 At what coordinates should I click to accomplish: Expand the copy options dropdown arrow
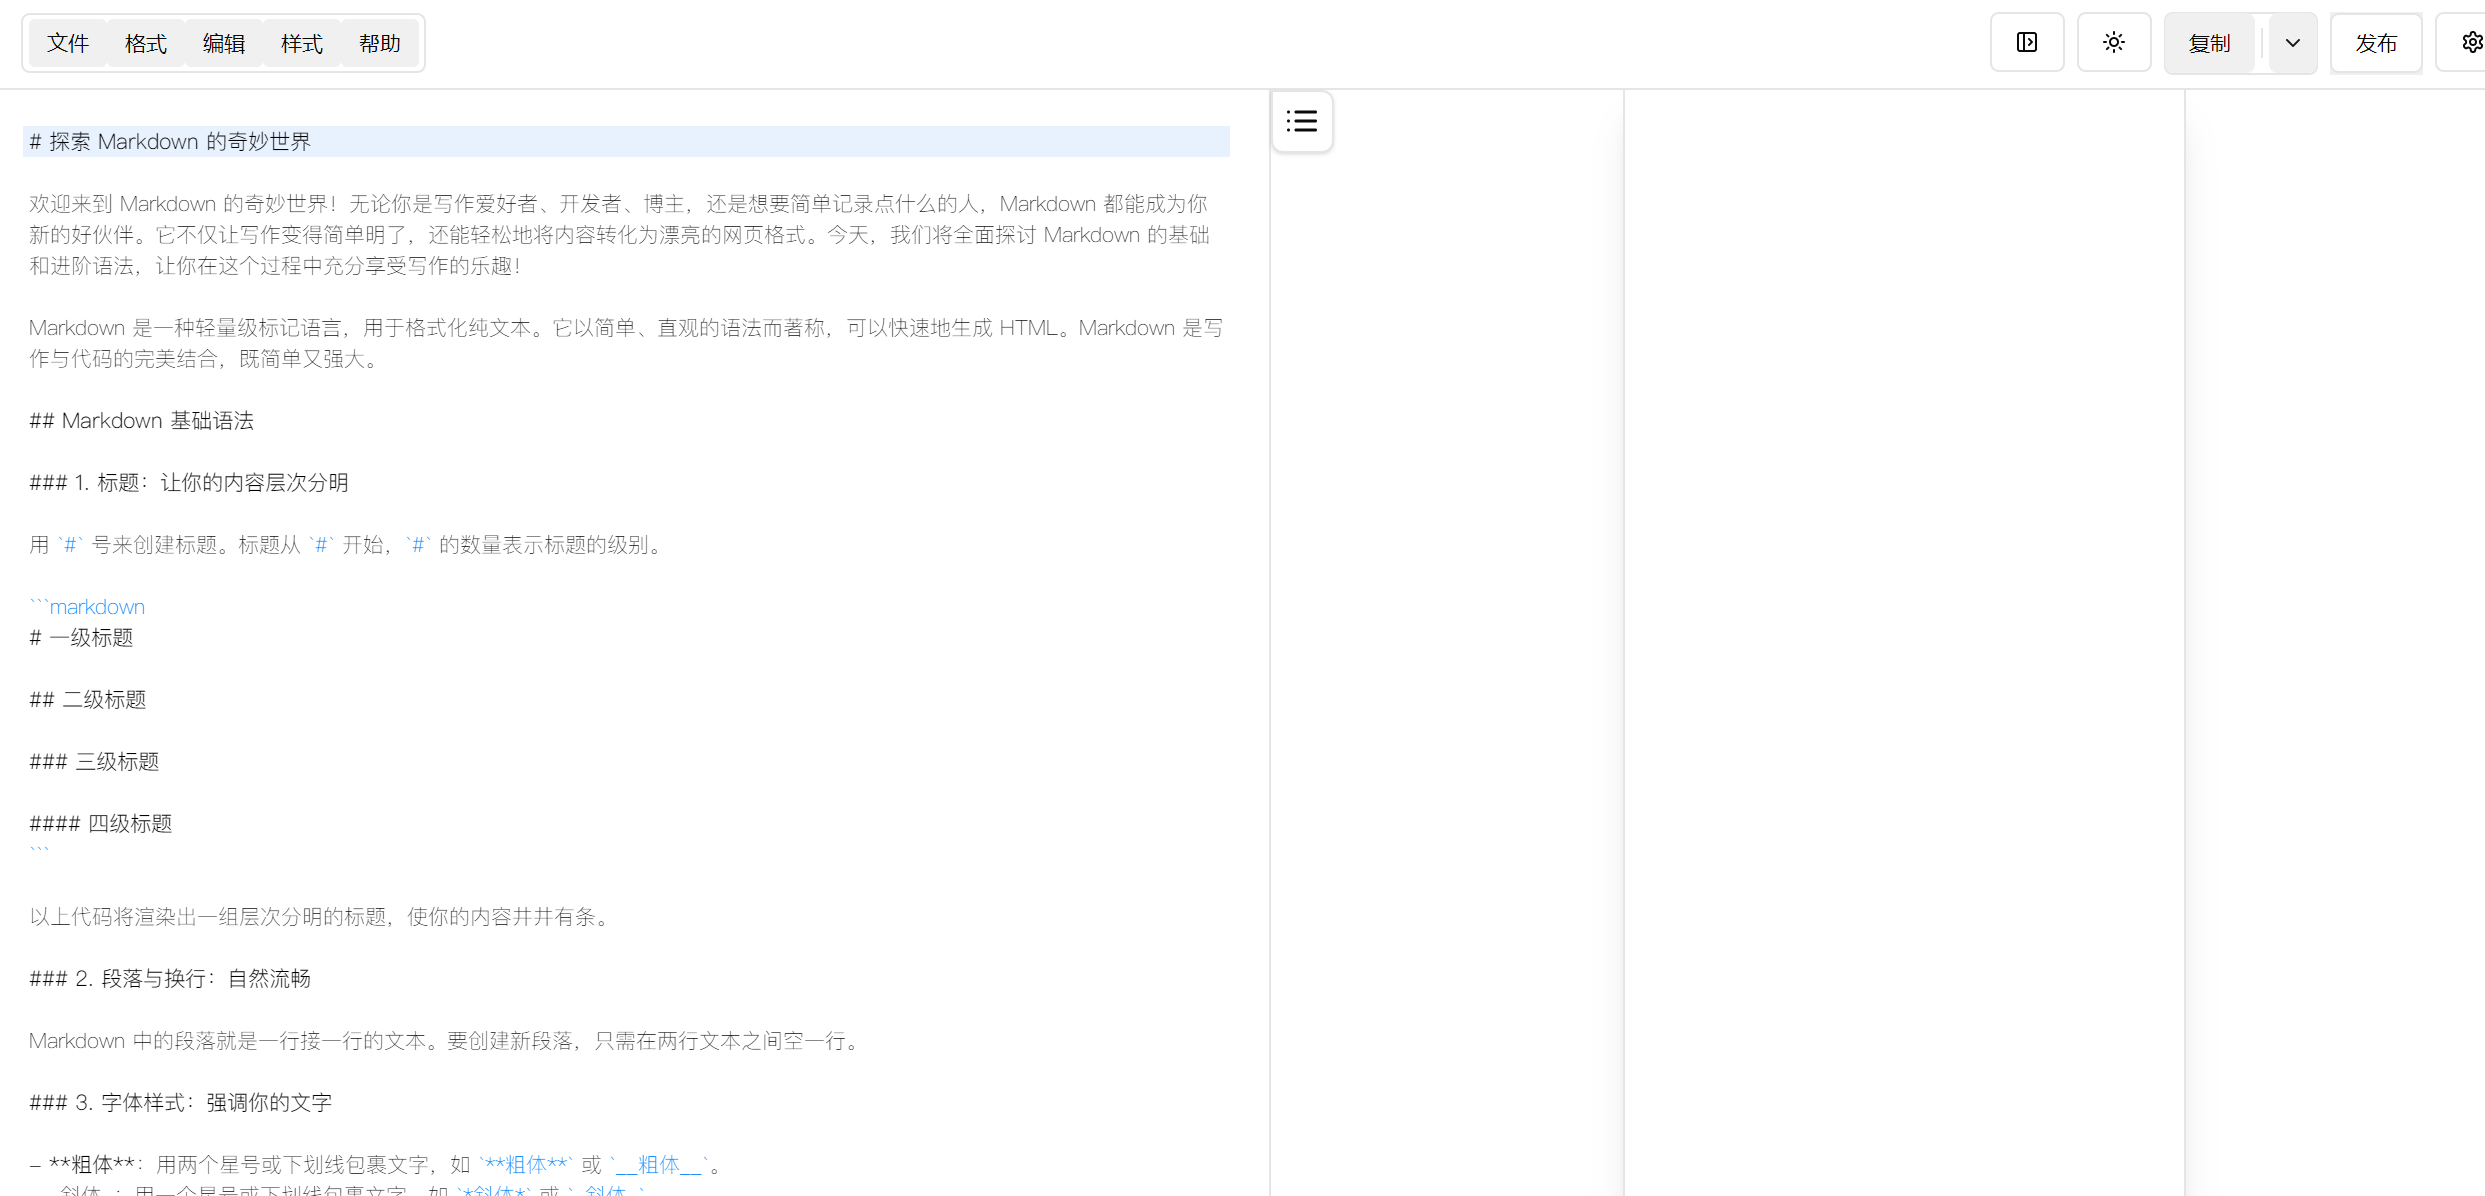[x=2293, y=43]
